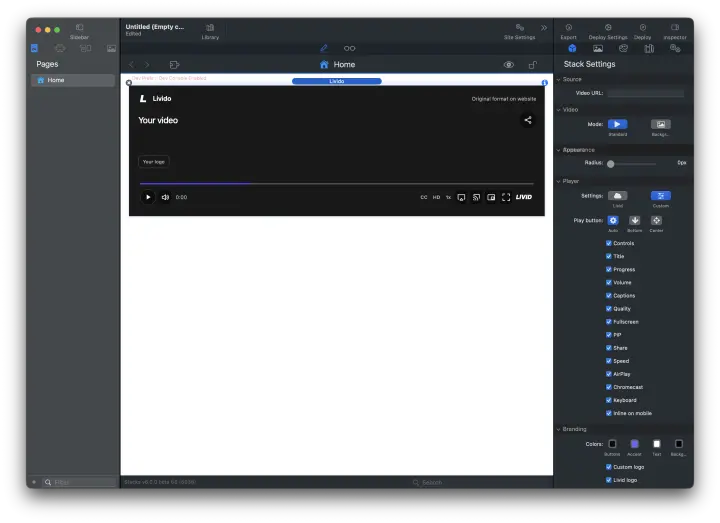Image resolution: width=720 pixels, height=523 pixels.
Task: Switch to Edit mode pencil icon
Action: click(324, 48)
